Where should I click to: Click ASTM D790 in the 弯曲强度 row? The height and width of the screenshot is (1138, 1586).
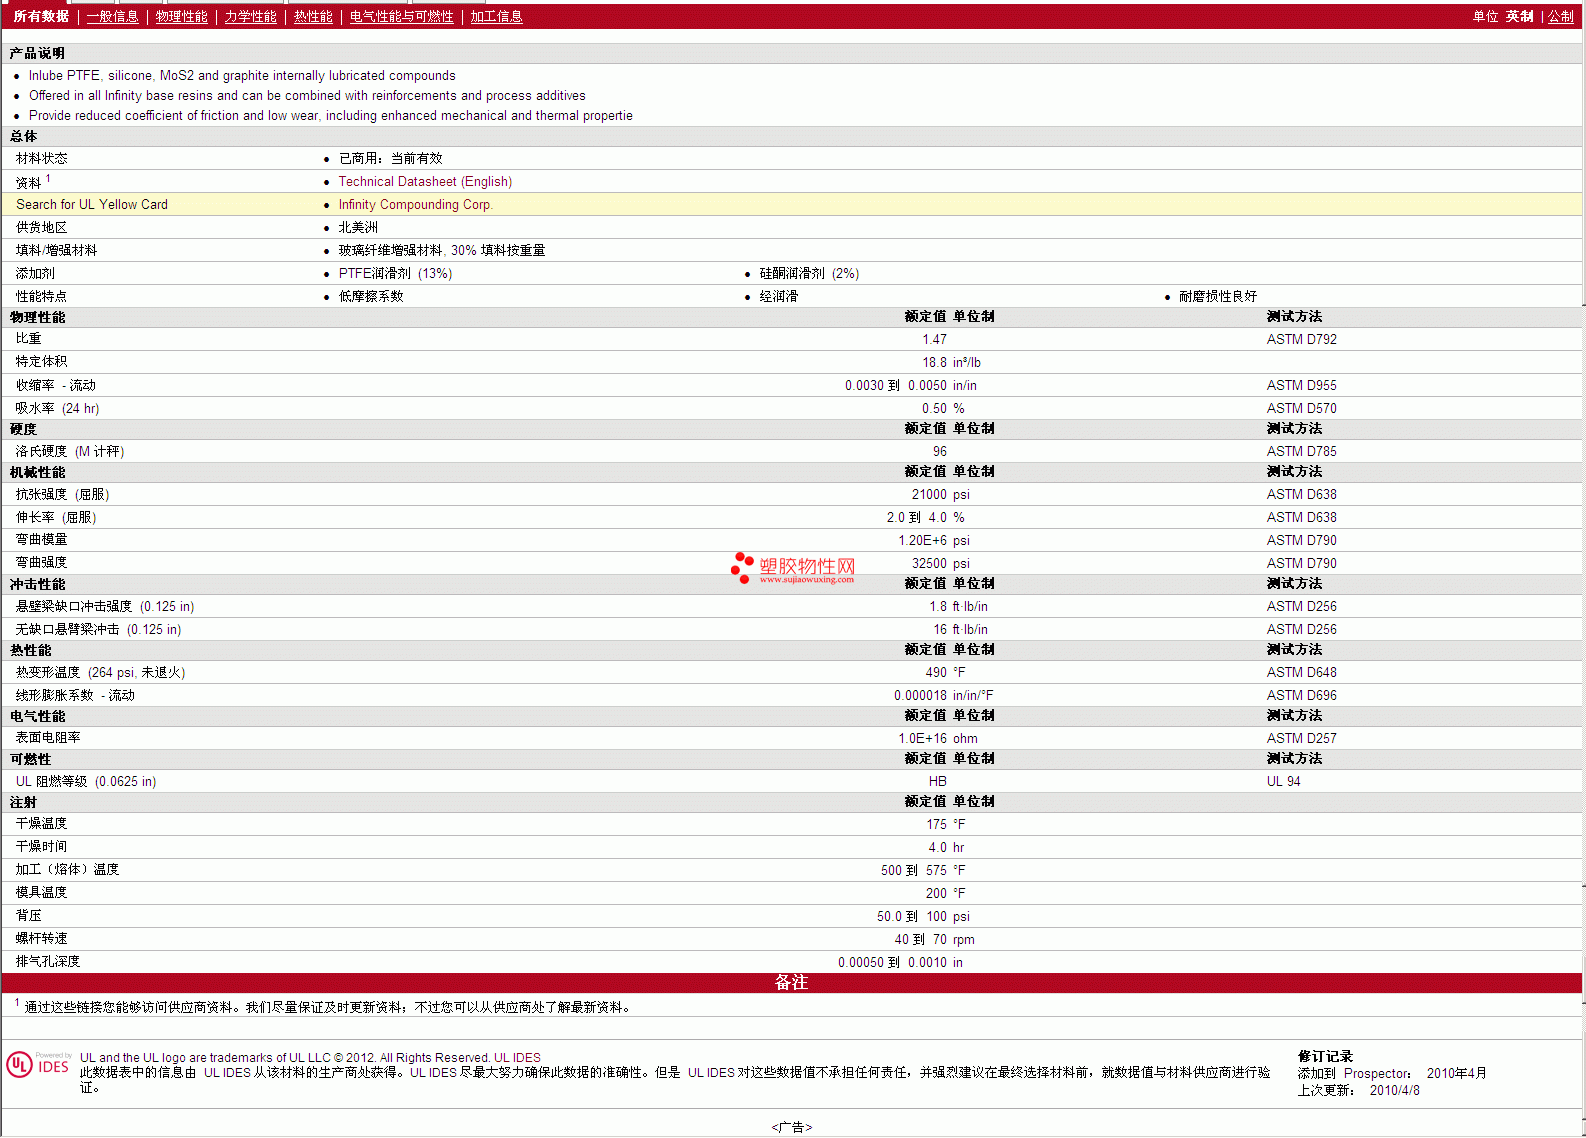click(x=1301, y=564)
